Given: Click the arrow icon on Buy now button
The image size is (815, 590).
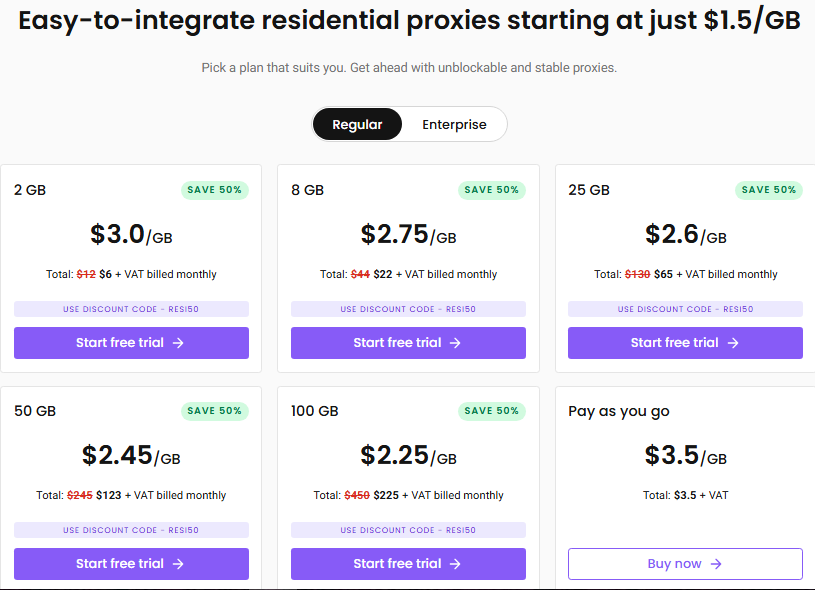Looking at the screenshot, I should coord(716,564).
